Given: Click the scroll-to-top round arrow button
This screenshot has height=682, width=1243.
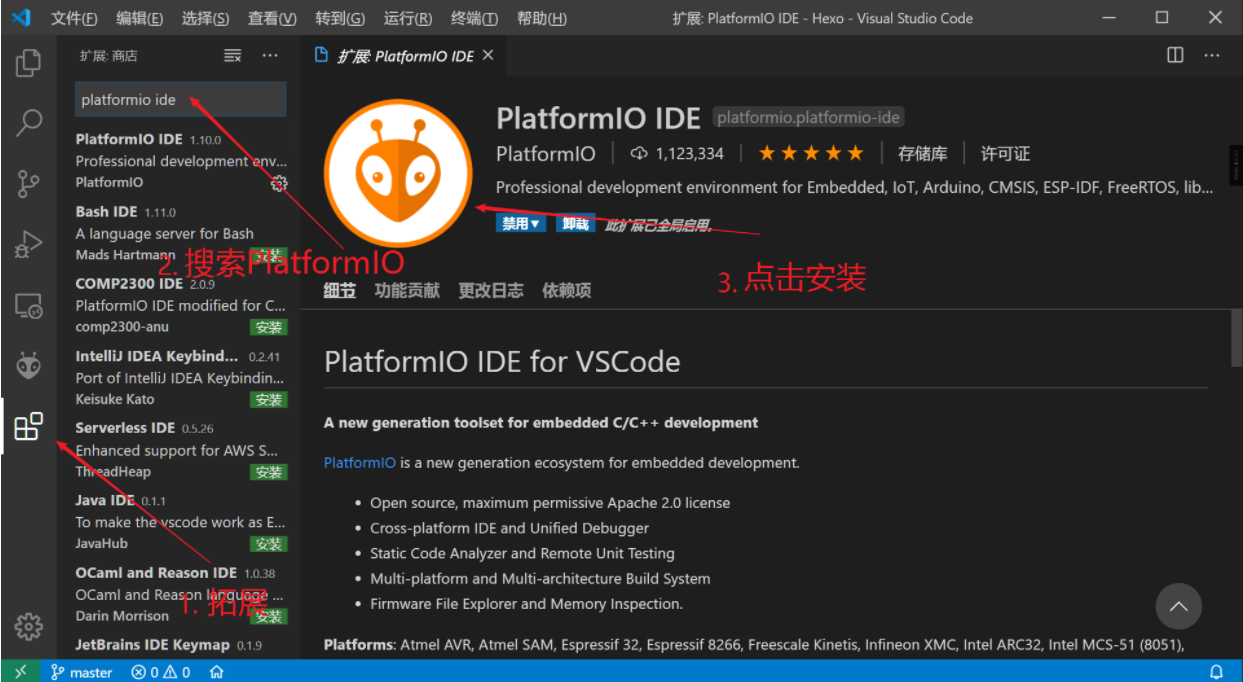Looking at the screenshot, I should pyautogui.click(x=1178, y=606).
